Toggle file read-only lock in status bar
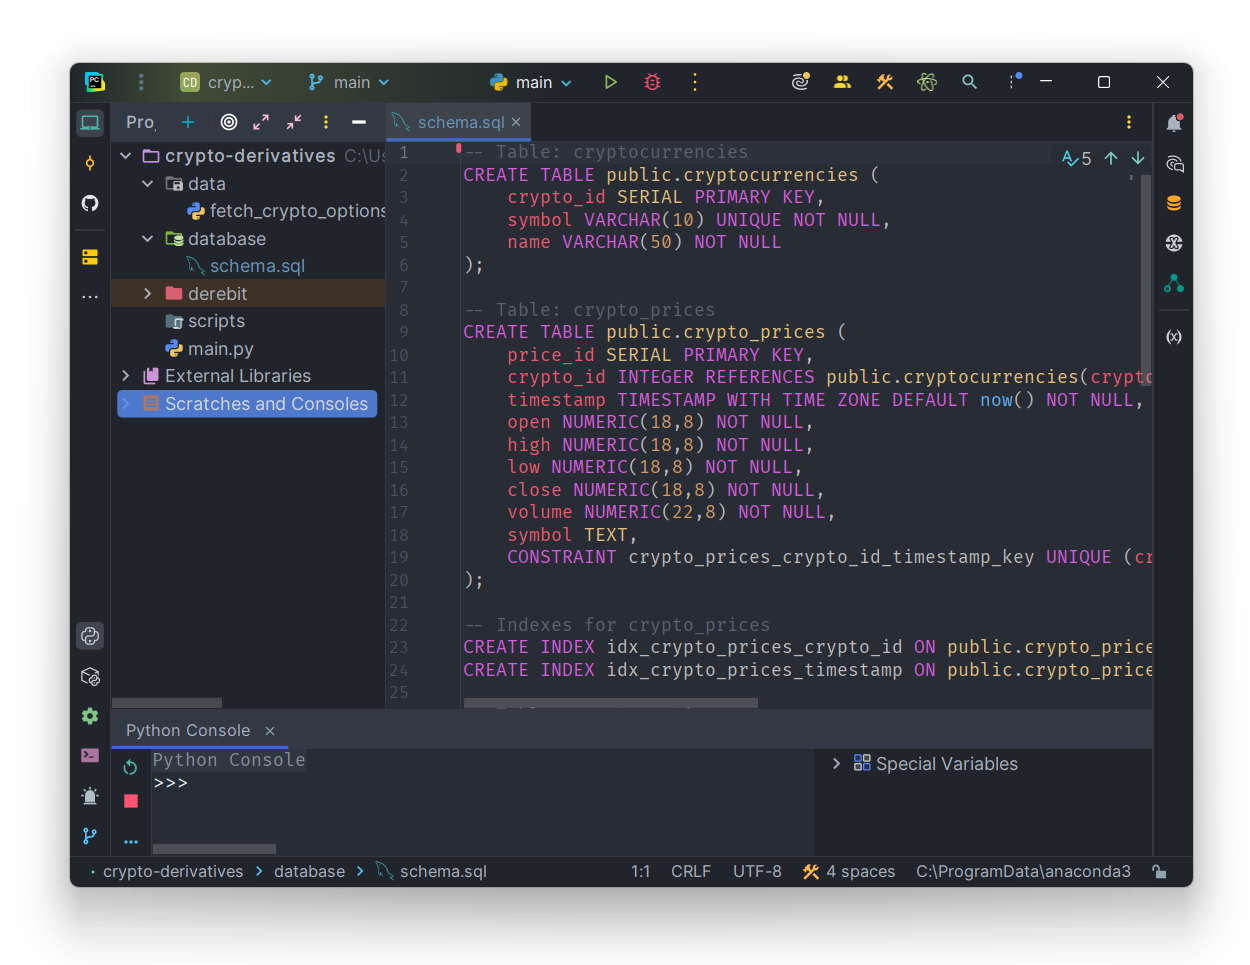This screenshot has height=965, width=1250. [1159, 872]
